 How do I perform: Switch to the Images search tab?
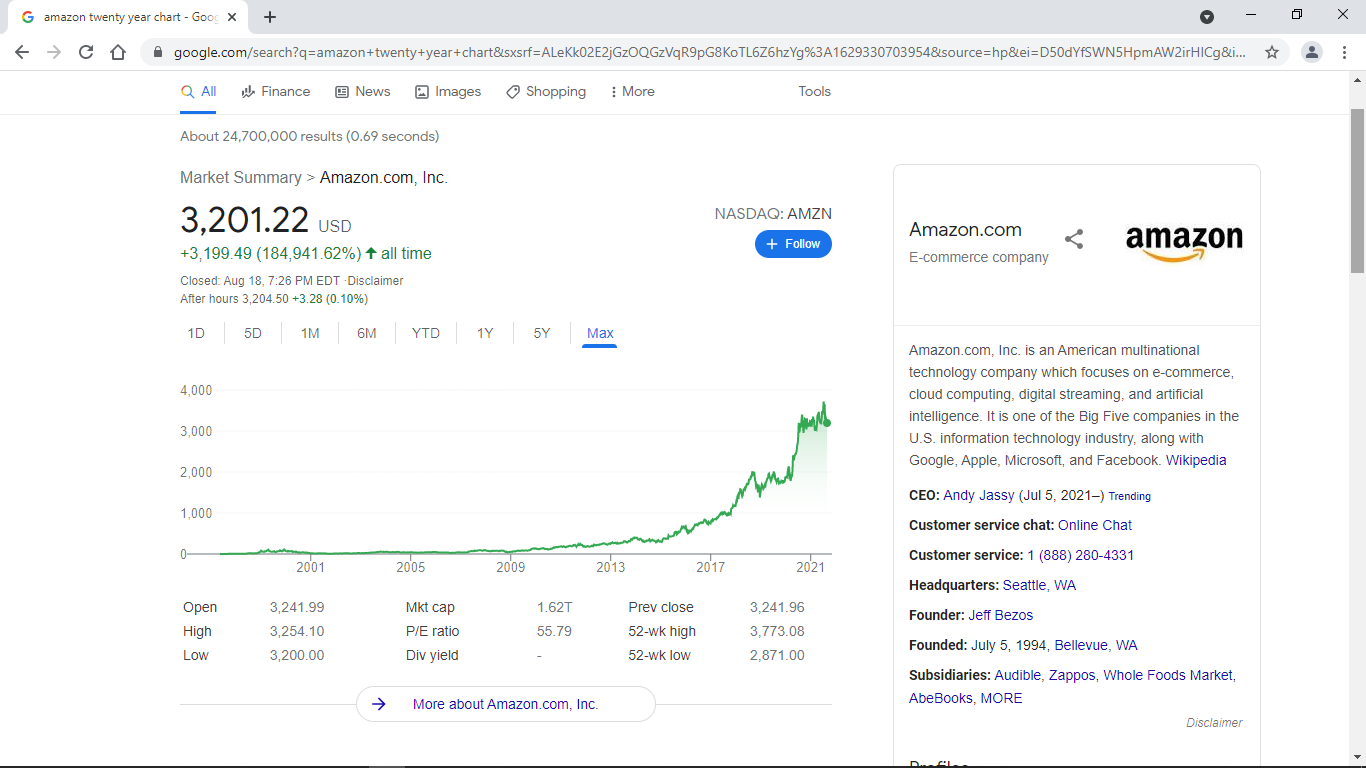448,91
